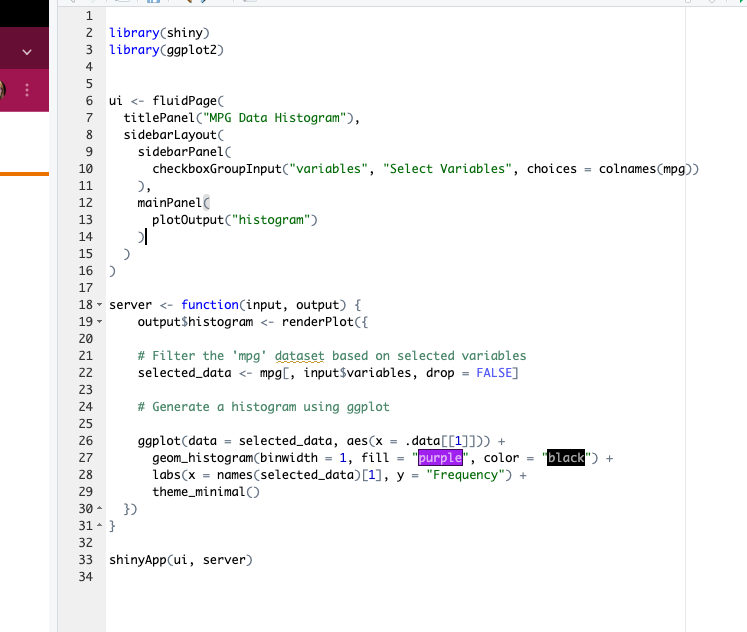Click the titlePanel function name

click(159, 118)
